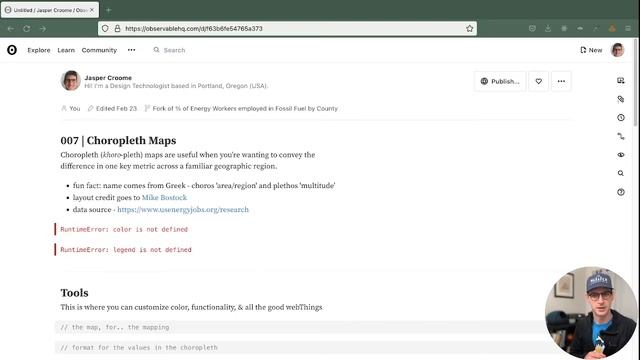640x360 pixels.
Task: Bookmark the page with the star icon
Action: point(469,29)
